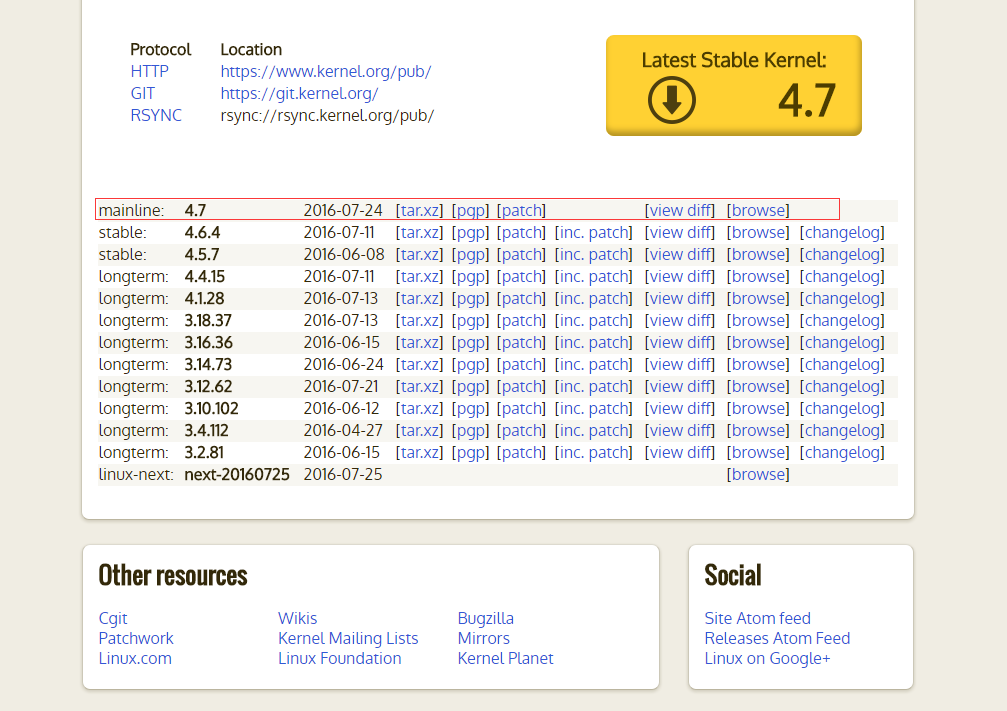Image resolution: width=1007 pixels, height=711 pixels.
Task: View diff for longterm 3.12.62
Action: point(679,386)
